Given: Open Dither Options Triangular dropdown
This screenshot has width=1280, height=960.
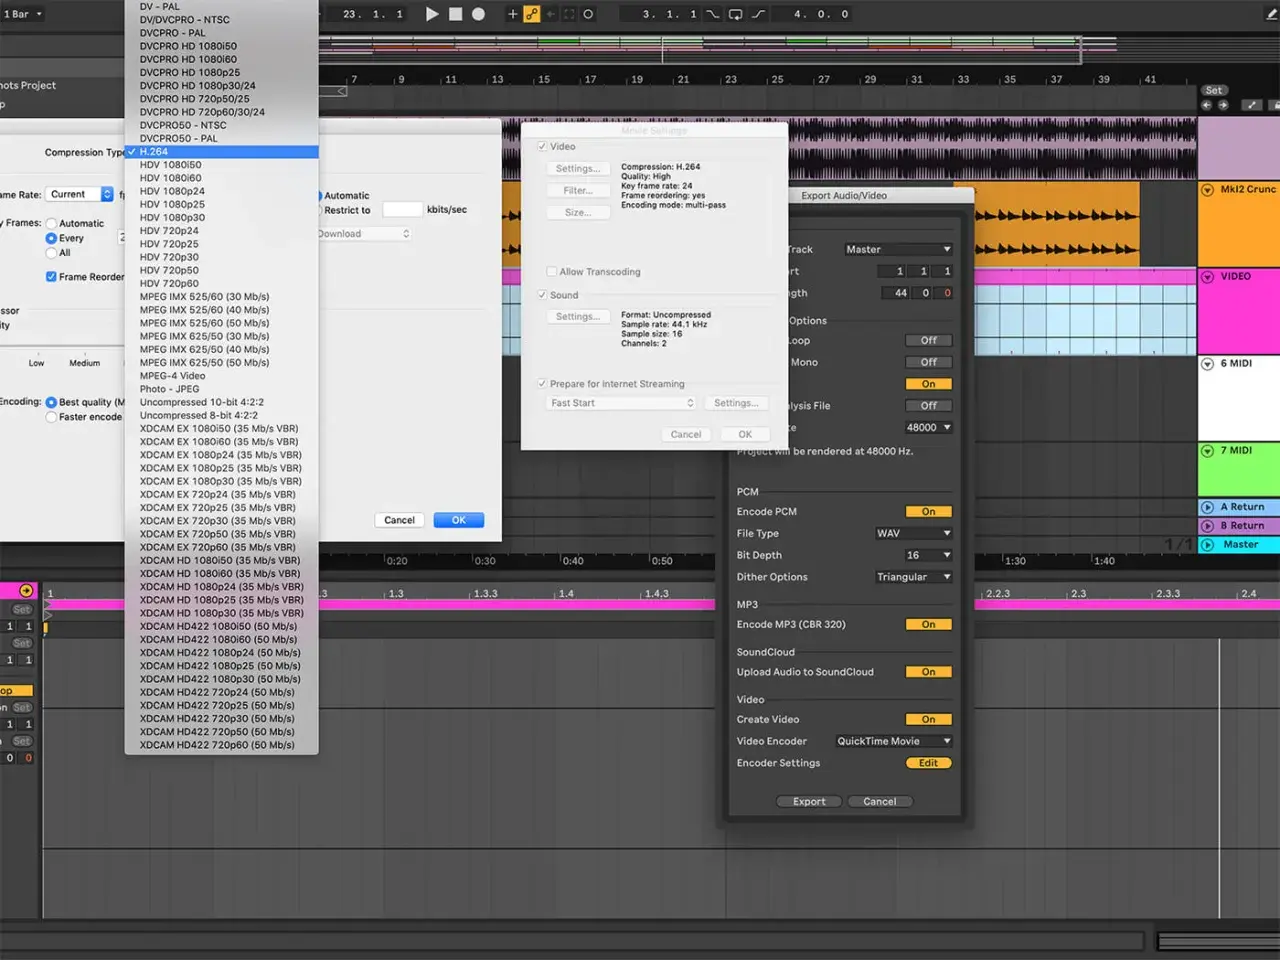Looking at the screenshot, I should (x=914, y=577).
